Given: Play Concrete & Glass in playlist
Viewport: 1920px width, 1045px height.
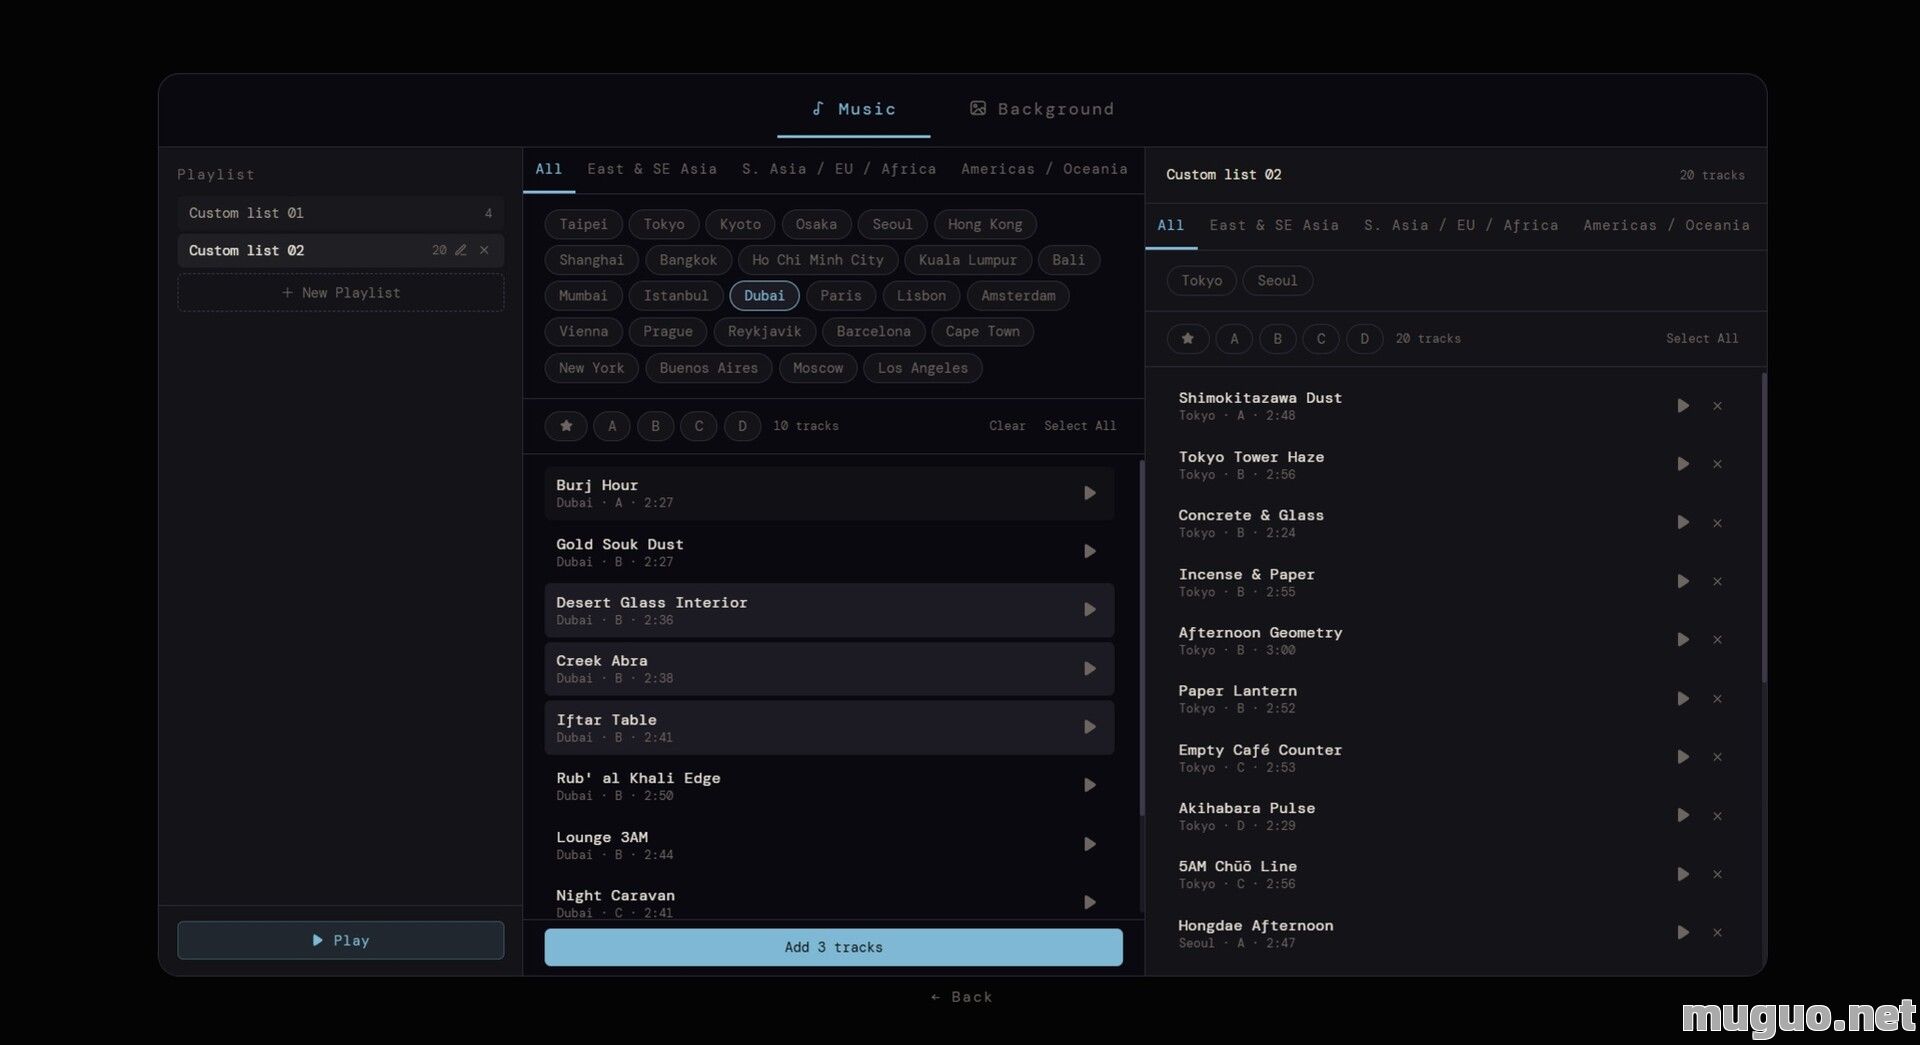Looking at the screenshot, I should (1683, 523).
